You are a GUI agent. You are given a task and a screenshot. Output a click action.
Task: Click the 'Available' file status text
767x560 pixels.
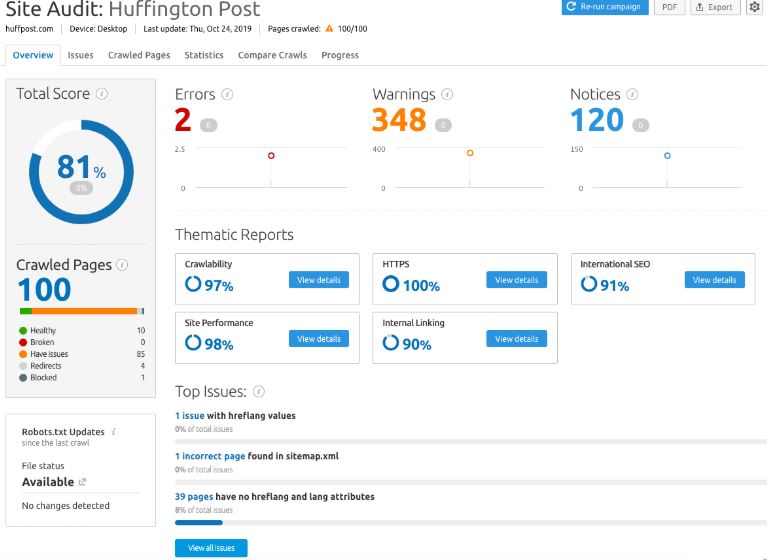[x=48, y=482]
